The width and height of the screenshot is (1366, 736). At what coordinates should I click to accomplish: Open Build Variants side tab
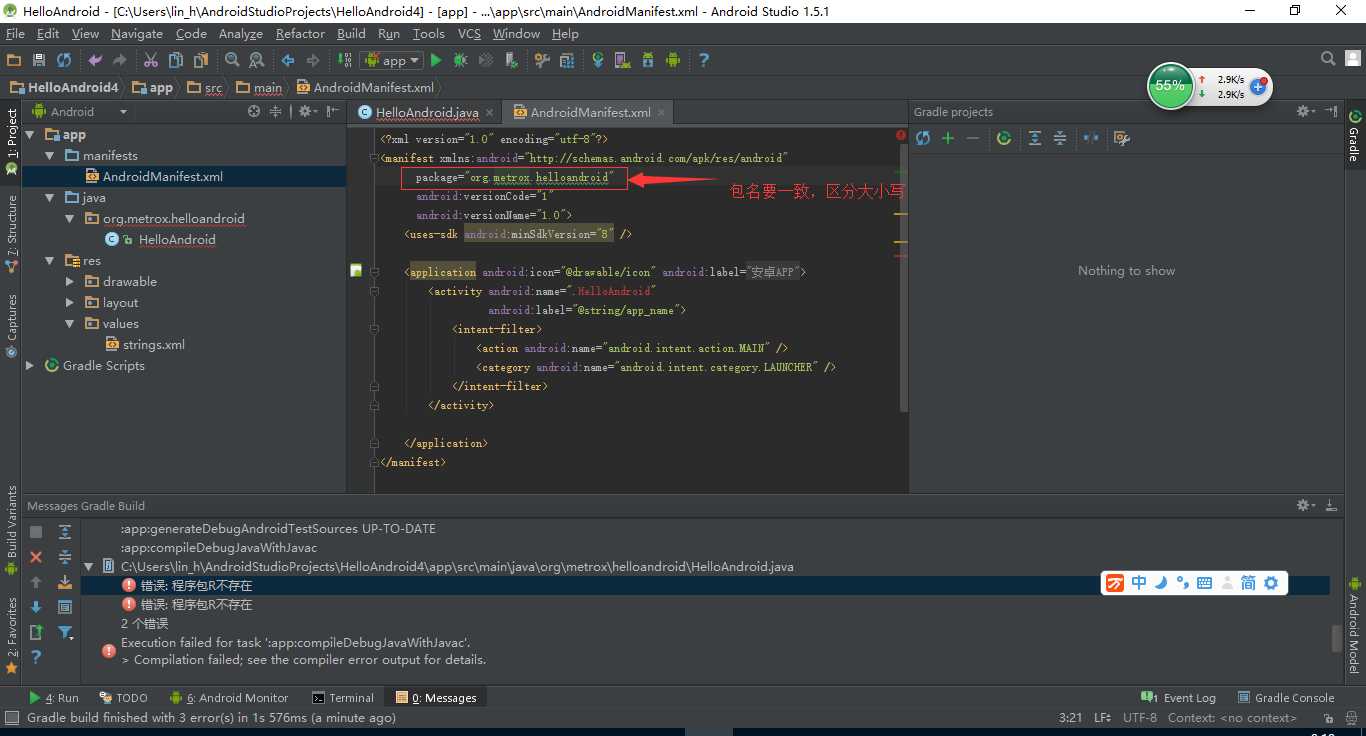coord(12,530)
